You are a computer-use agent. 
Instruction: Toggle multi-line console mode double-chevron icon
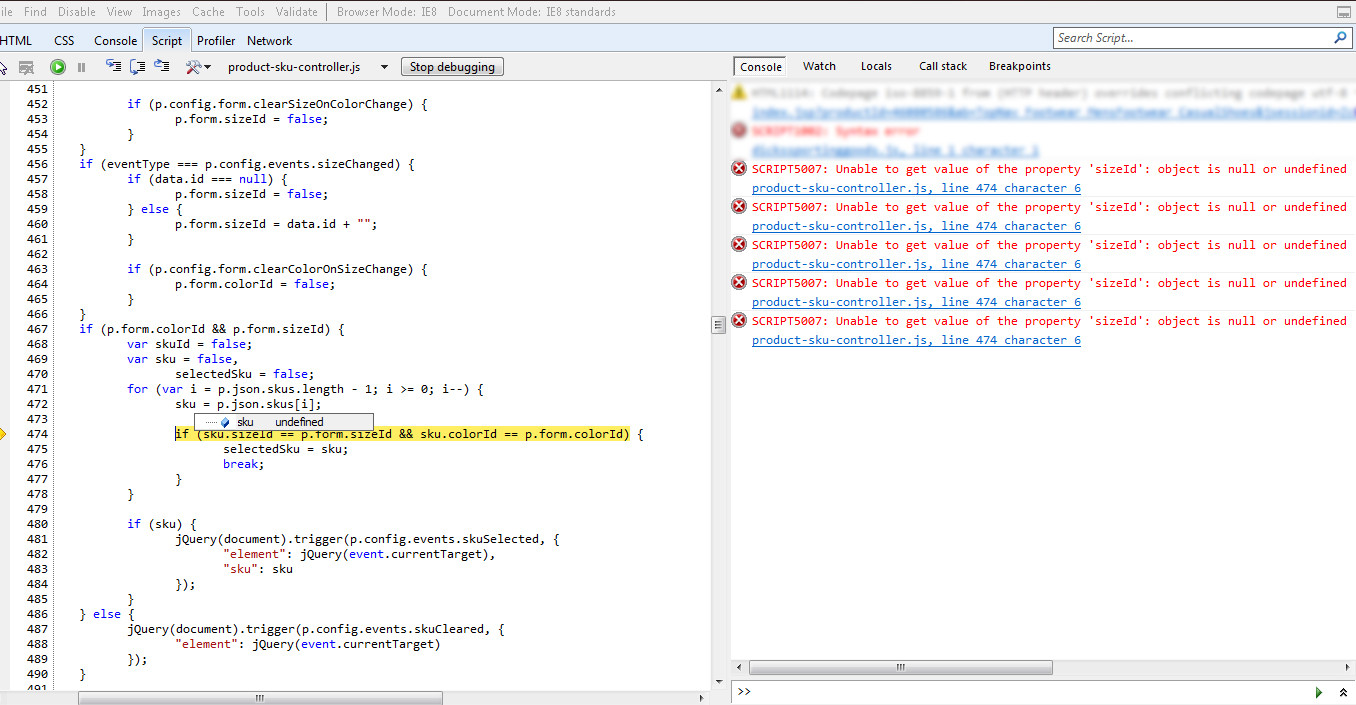[1343, 692]
